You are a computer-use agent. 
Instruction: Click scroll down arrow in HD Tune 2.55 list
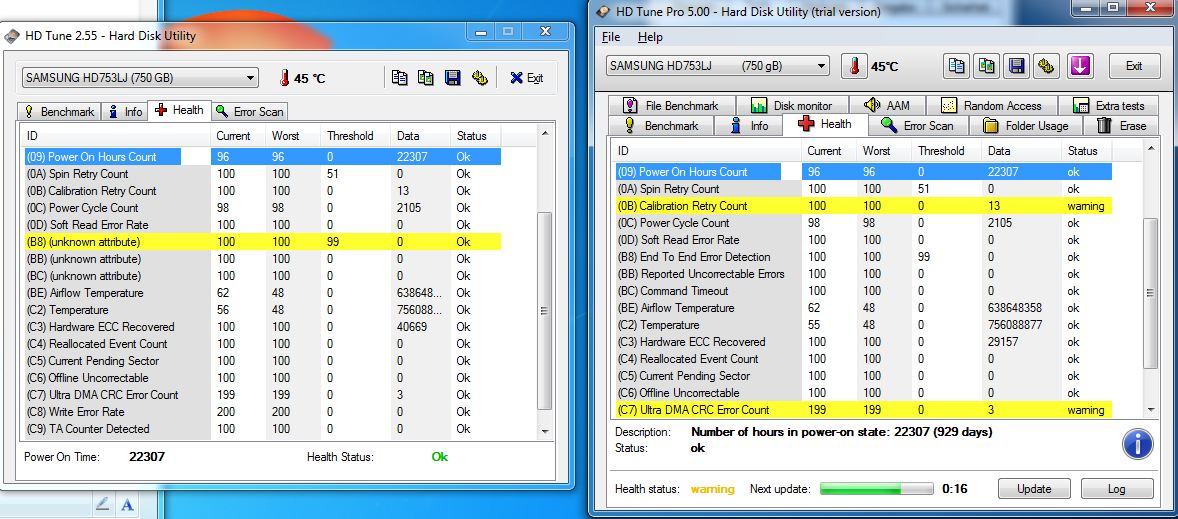545,432
